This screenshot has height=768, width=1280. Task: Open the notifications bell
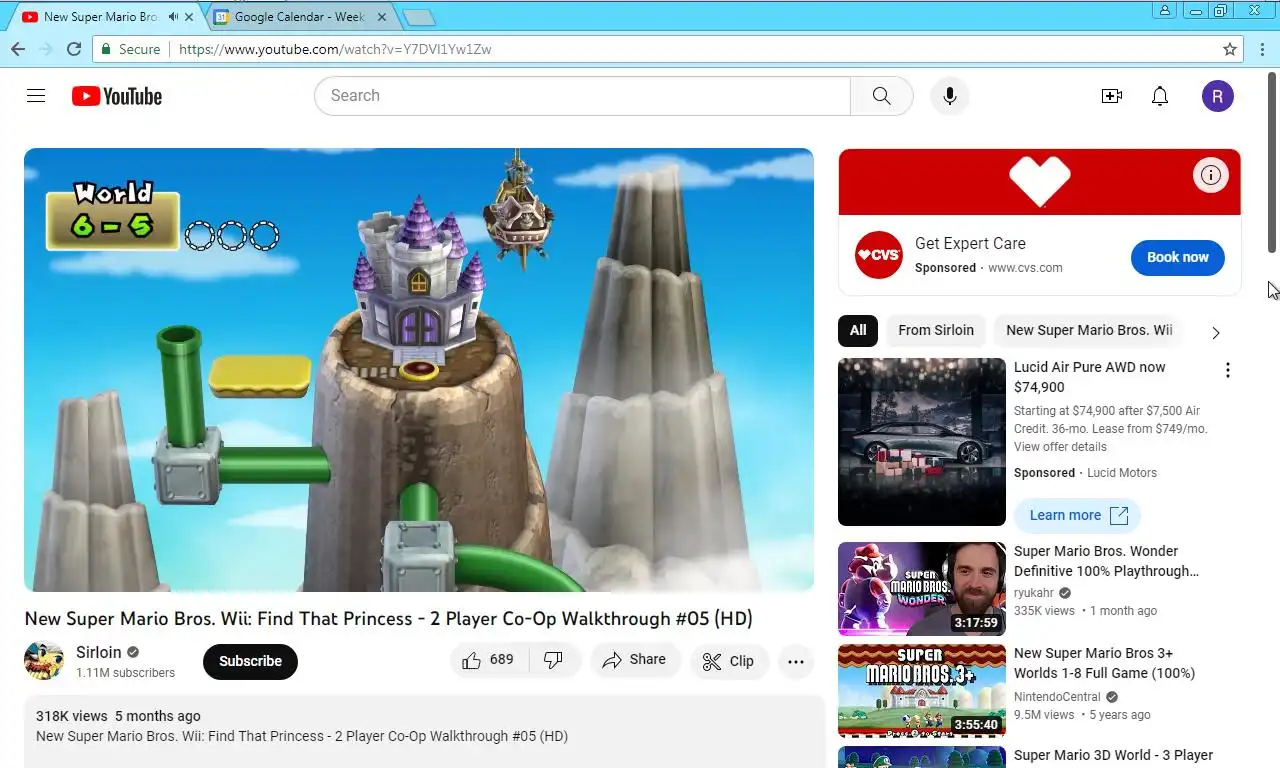tap(1160, 96)
